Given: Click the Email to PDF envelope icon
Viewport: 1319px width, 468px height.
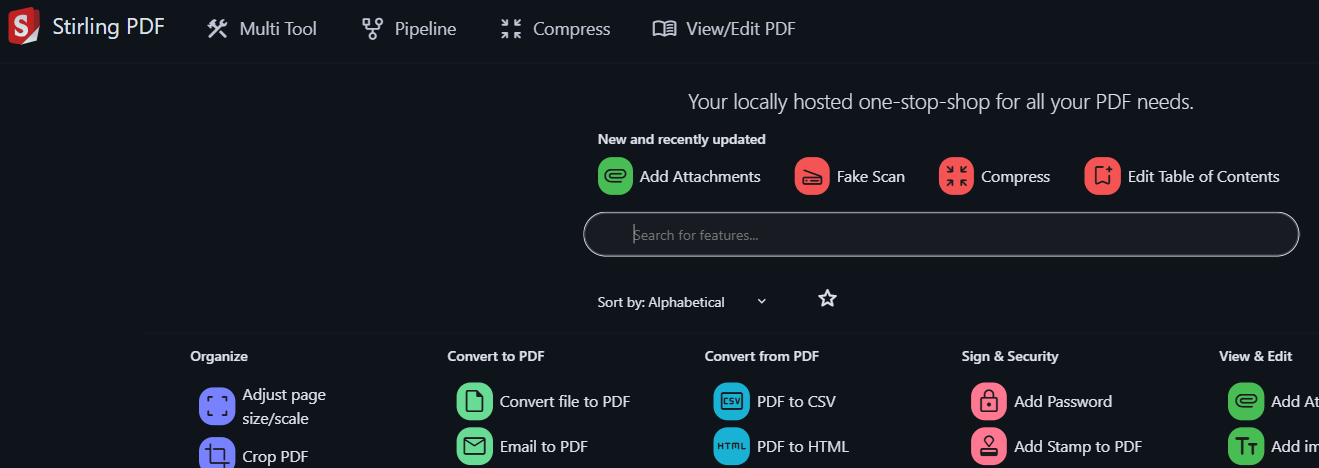Looking at the screenshot, I should coord(475,447).
